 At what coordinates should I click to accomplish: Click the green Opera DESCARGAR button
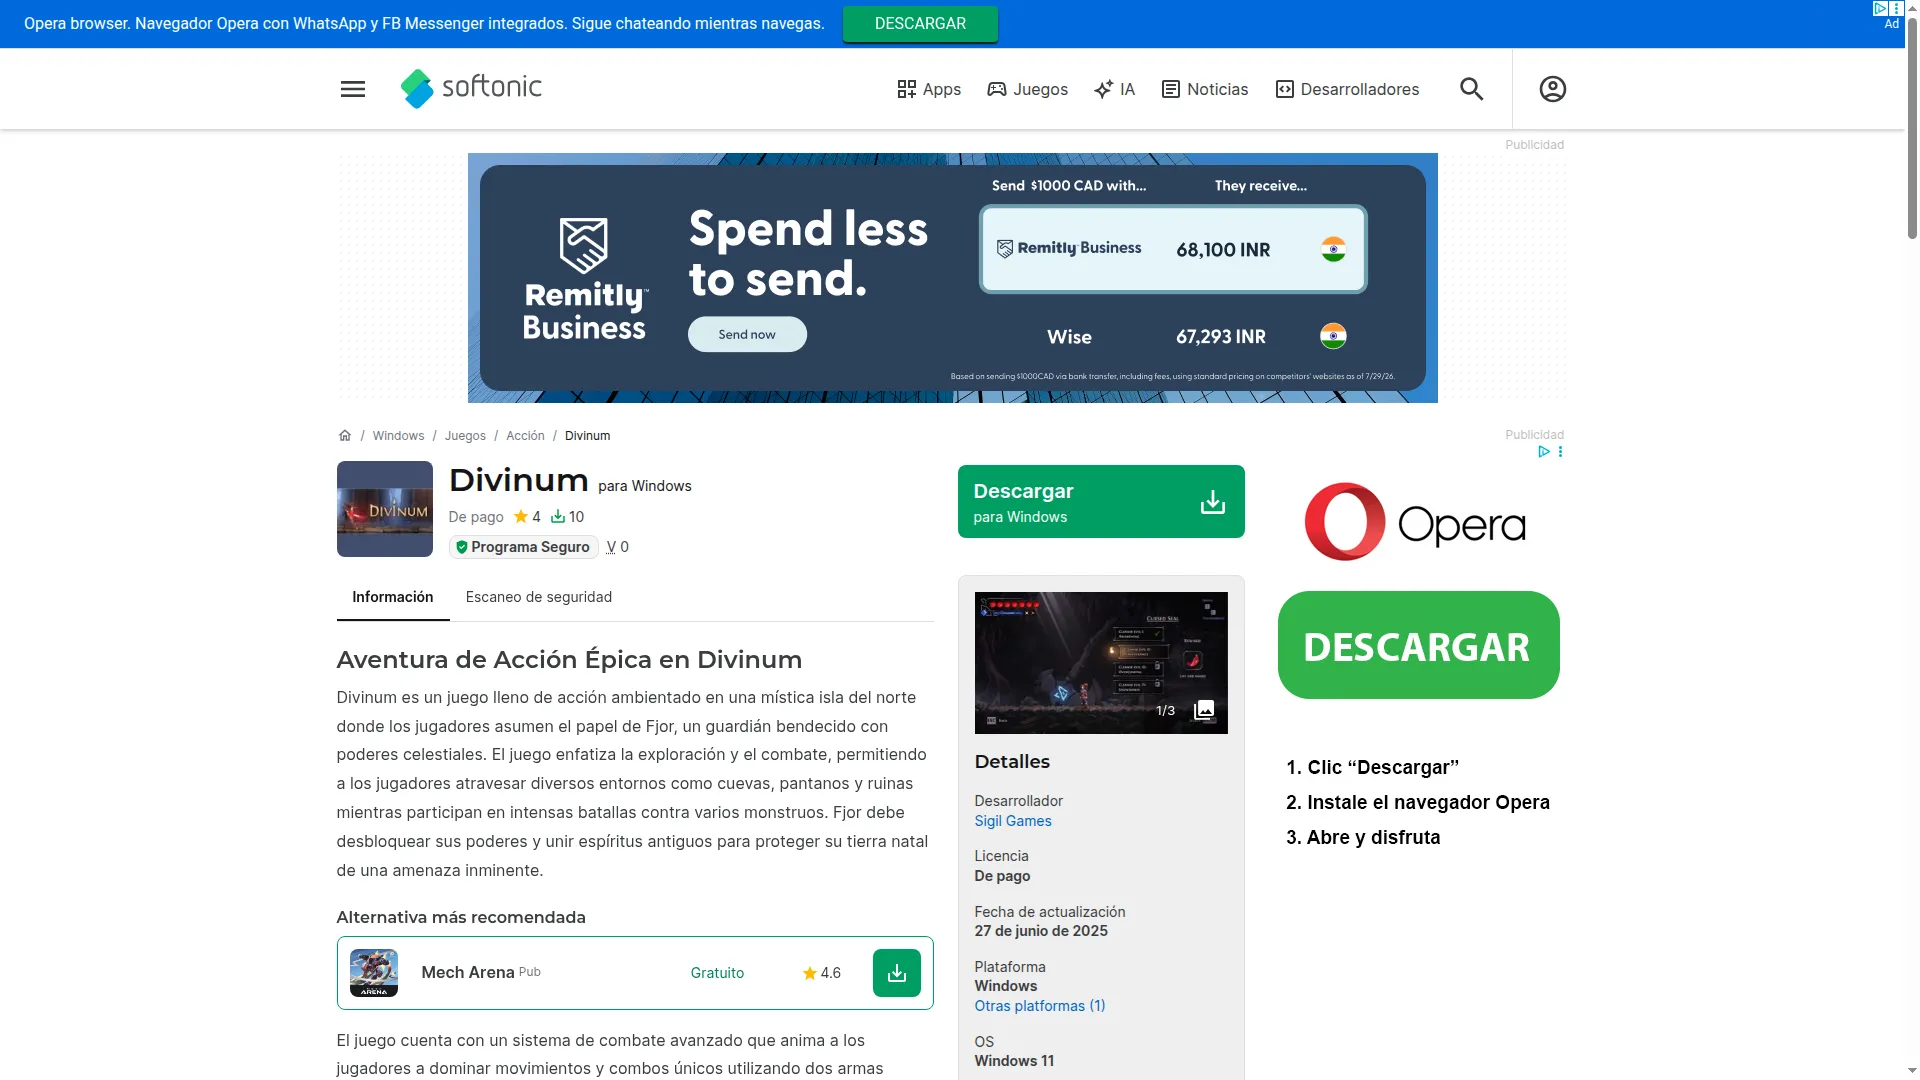1418,645
